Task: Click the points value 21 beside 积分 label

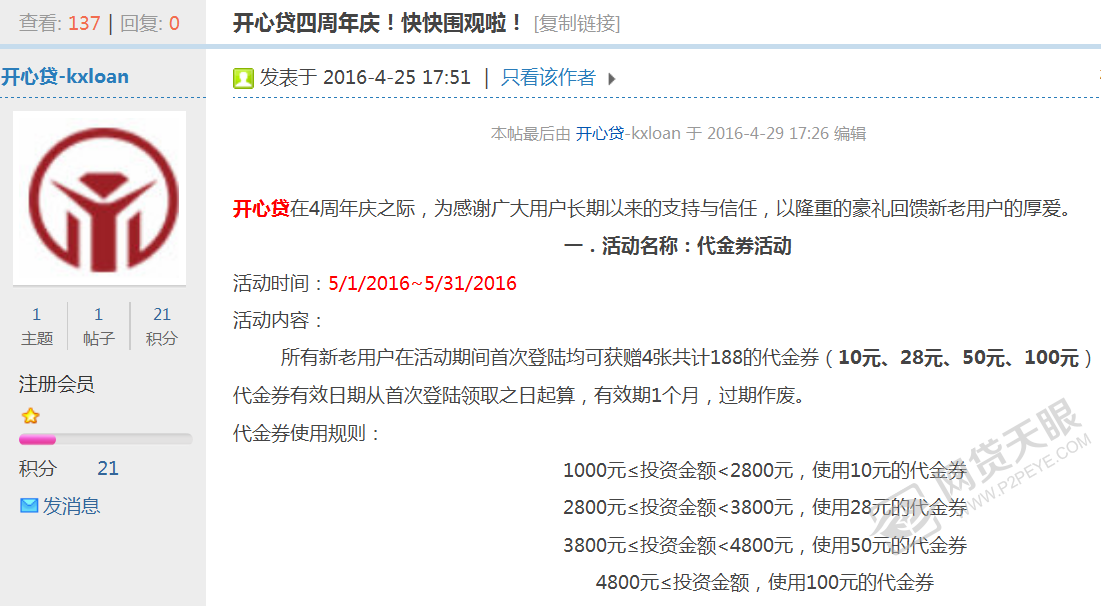Action: (108, 468)
